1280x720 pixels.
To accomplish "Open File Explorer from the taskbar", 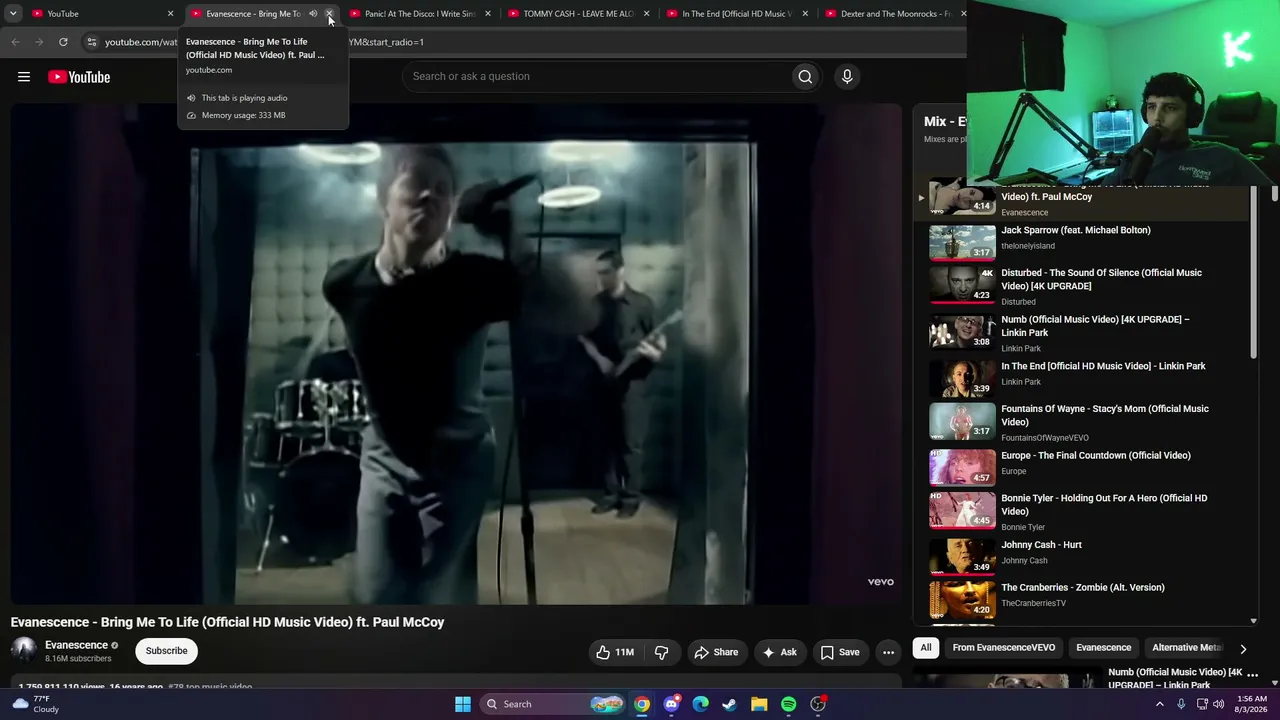I will click(759, 704).
